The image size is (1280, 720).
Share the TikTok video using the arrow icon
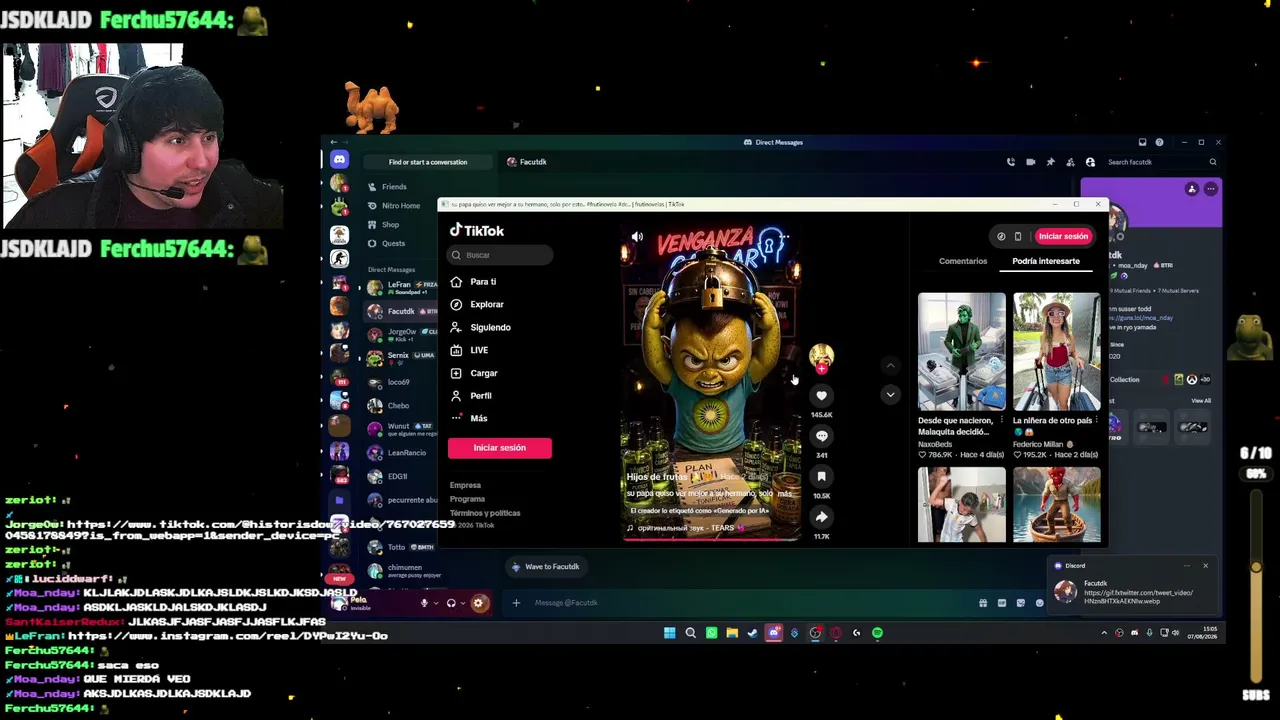(821, 517)
